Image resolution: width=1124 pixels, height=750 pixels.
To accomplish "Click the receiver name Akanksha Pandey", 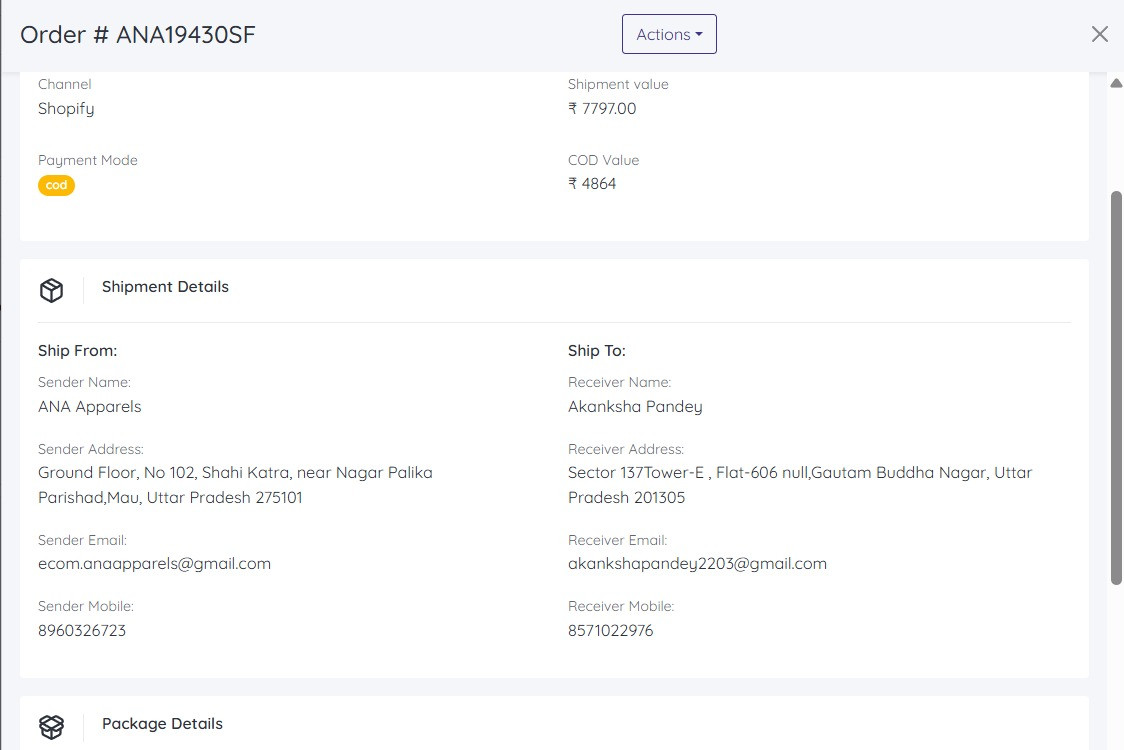I will tap(635, 407).
